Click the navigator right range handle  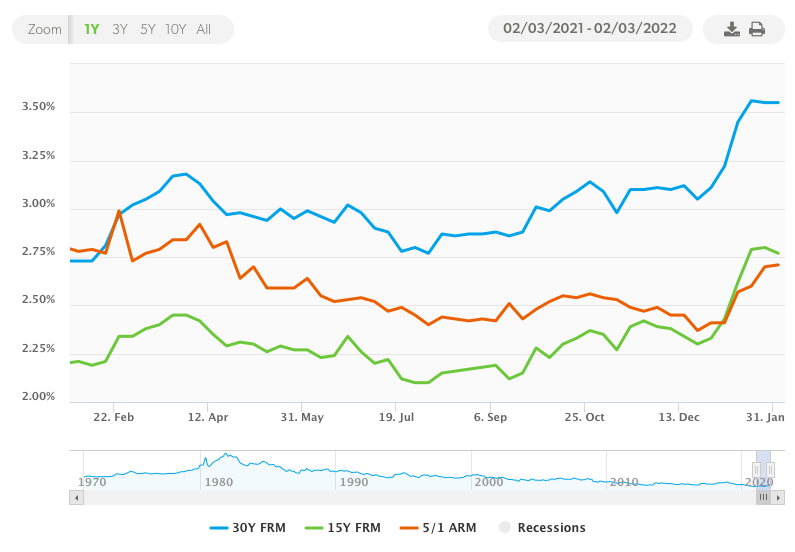(x=770, y=469)
